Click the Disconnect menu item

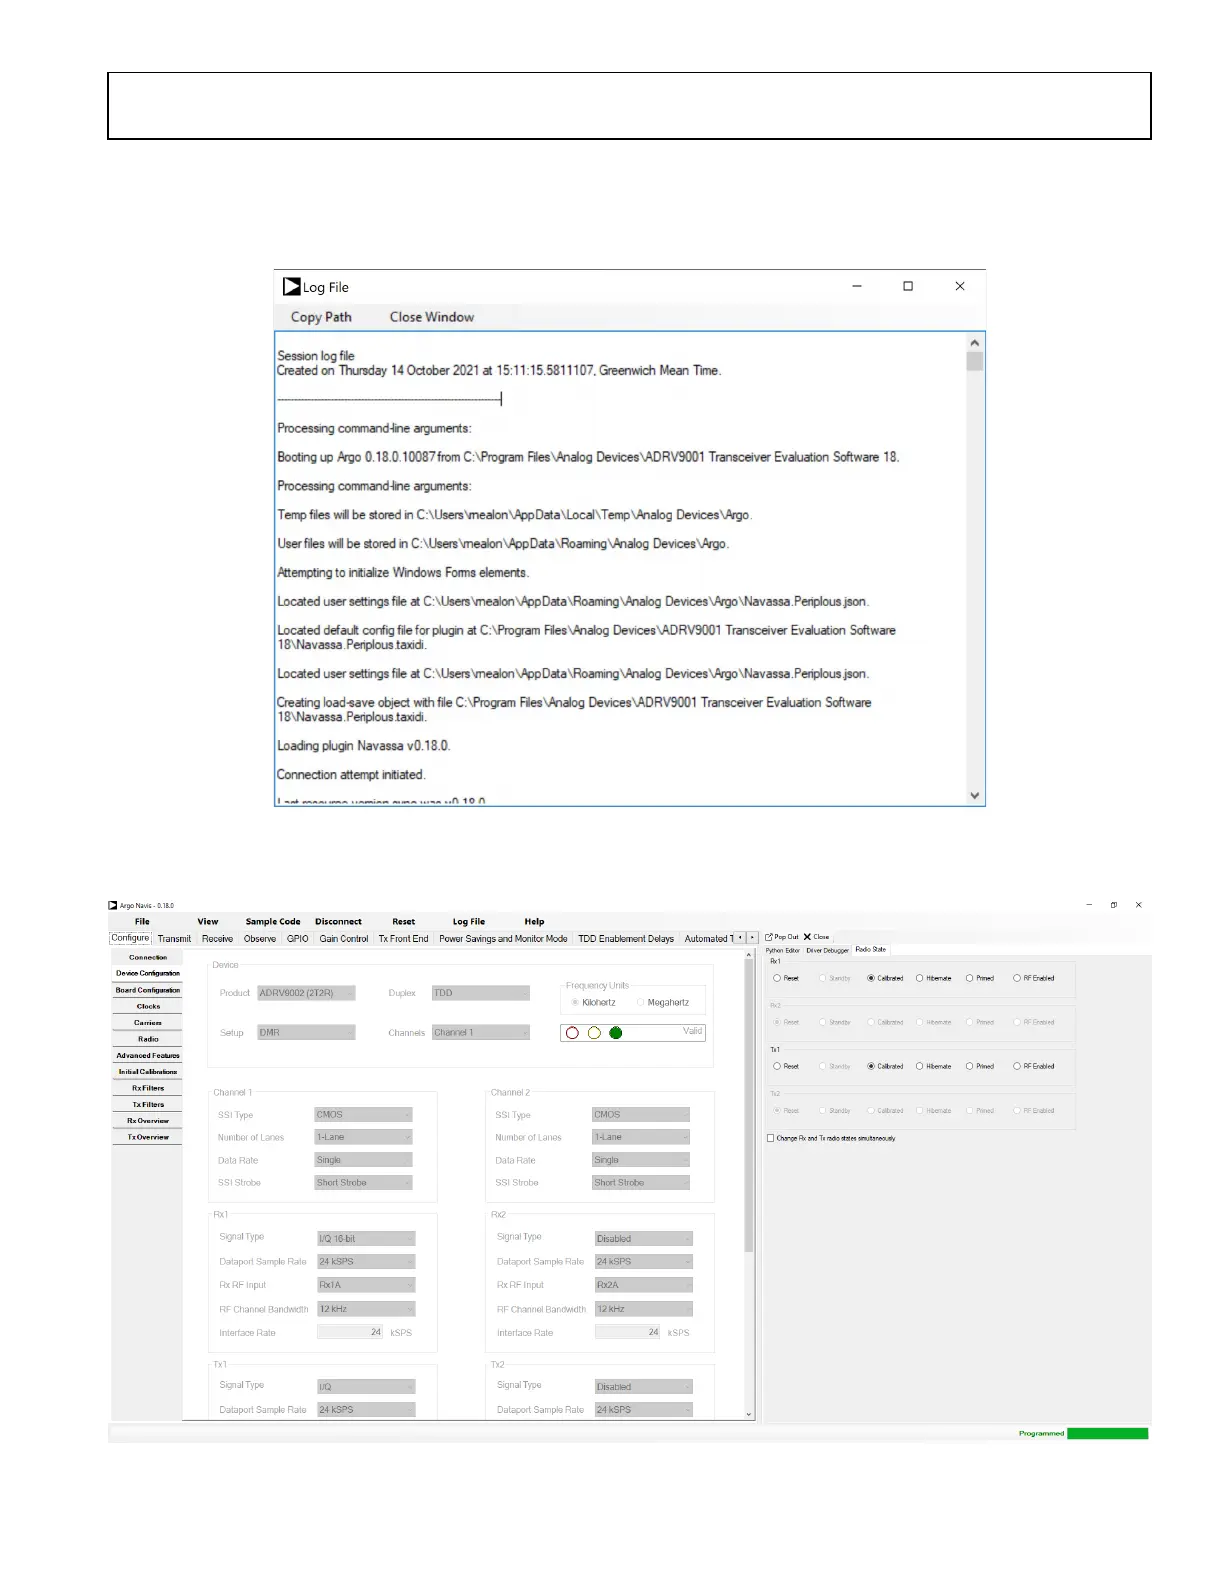[x=338, y=922]
